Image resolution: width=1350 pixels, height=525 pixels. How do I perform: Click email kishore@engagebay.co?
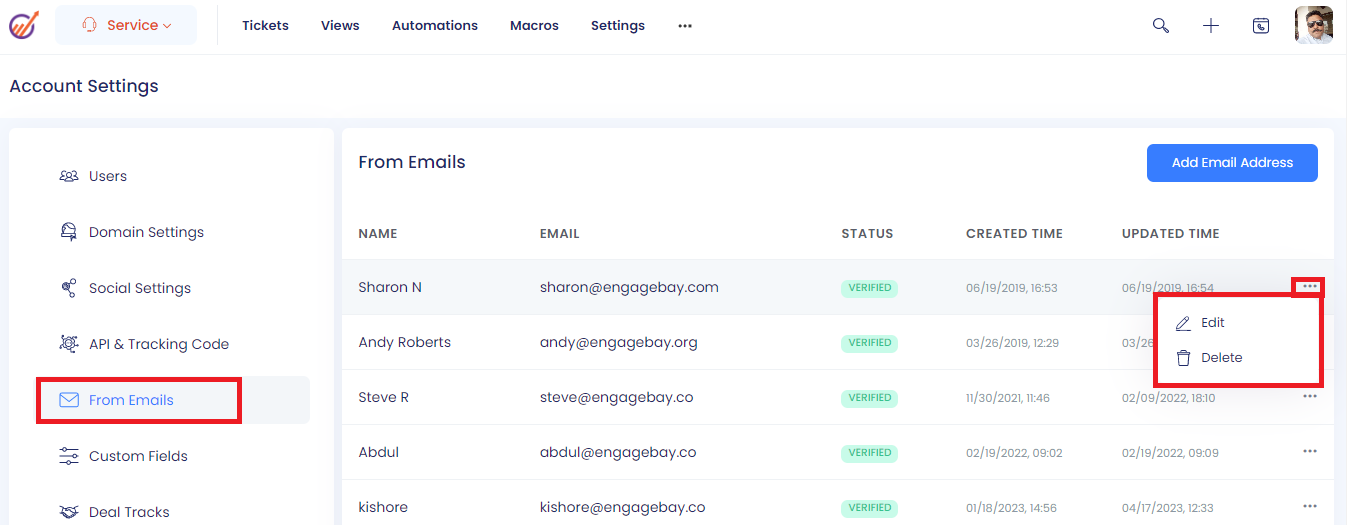pos(623,507)
